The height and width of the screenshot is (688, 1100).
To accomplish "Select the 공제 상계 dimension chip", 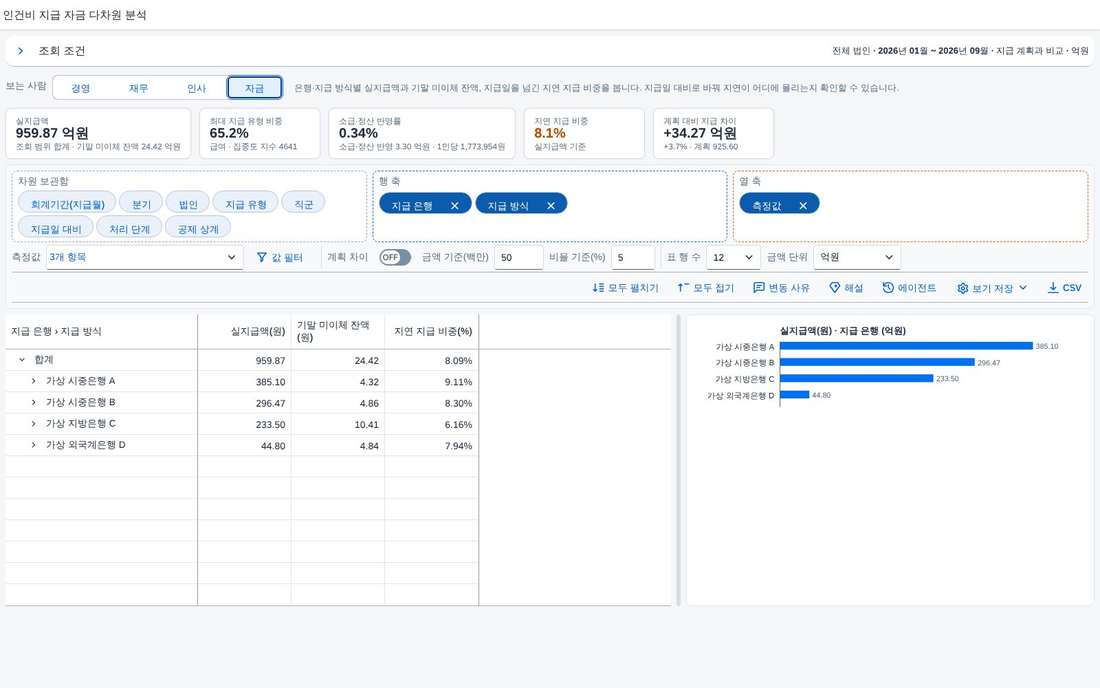I will (x=198, y=229).
